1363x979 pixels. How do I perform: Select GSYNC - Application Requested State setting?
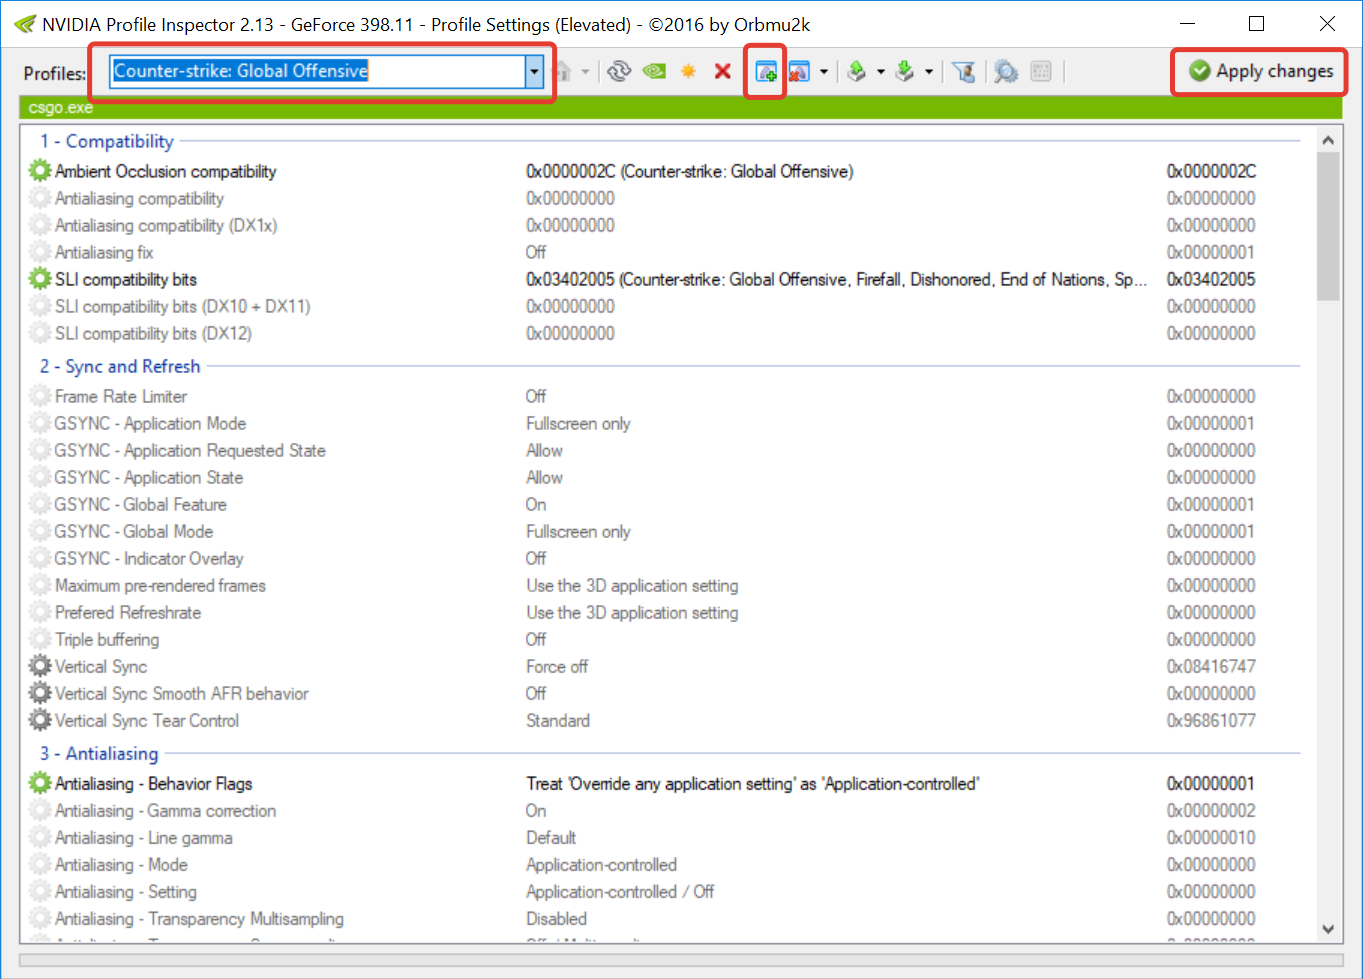point(190,450)
